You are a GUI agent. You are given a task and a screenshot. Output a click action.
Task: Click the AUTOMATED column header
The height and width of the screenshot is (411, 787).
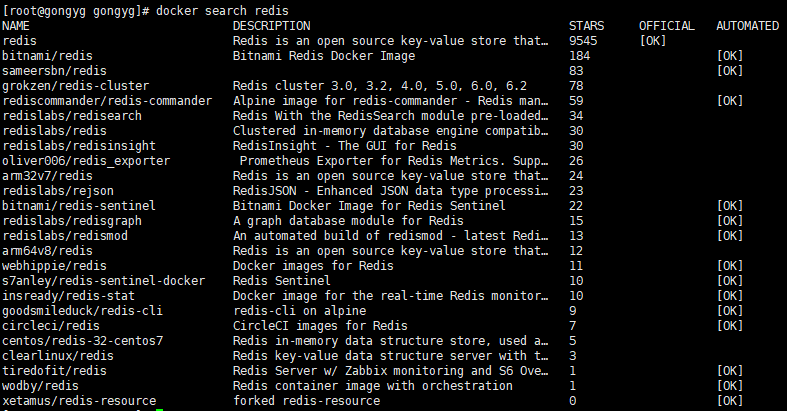[747, 26]
